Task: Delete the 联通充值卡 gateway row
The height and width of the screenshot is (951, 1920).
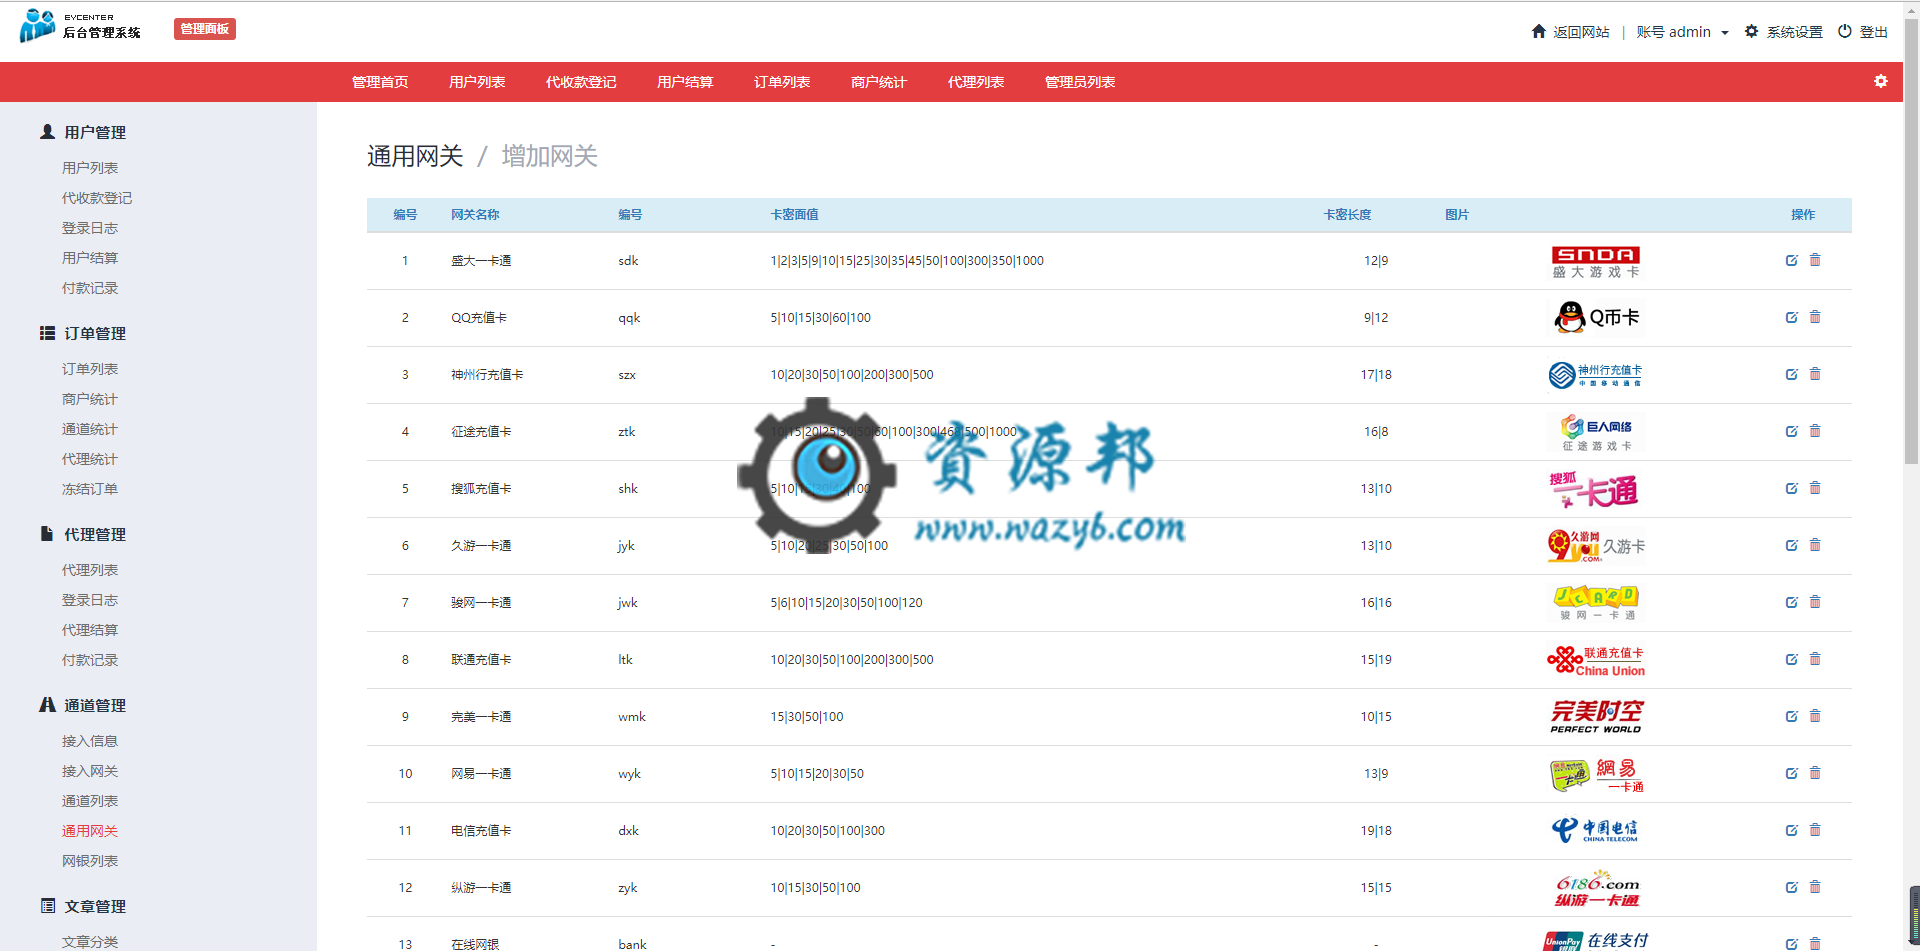Action: coord(1815,659)
